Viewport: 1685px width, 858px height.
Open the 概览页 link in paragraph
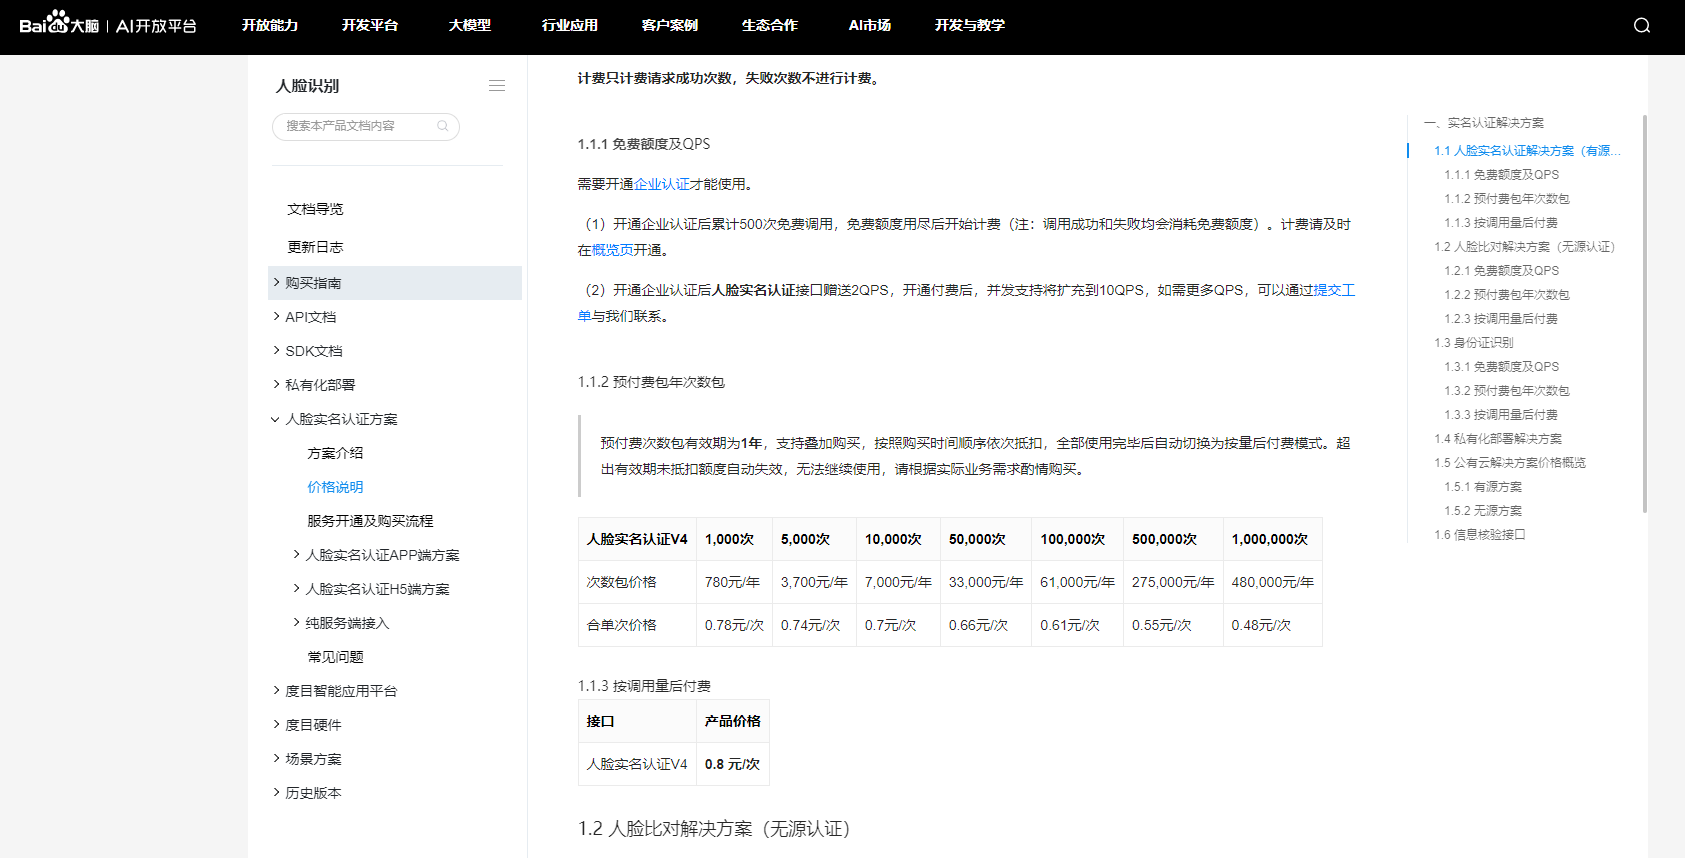612,250
